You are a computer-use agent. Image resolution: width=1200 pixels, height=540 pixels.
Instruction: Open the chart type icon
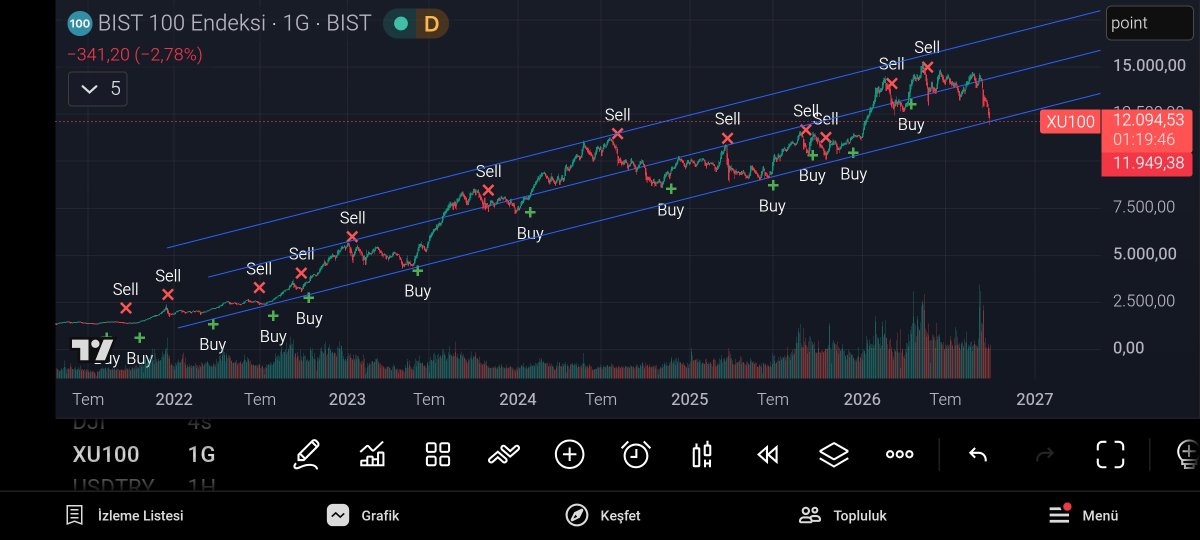click(372, 455)
